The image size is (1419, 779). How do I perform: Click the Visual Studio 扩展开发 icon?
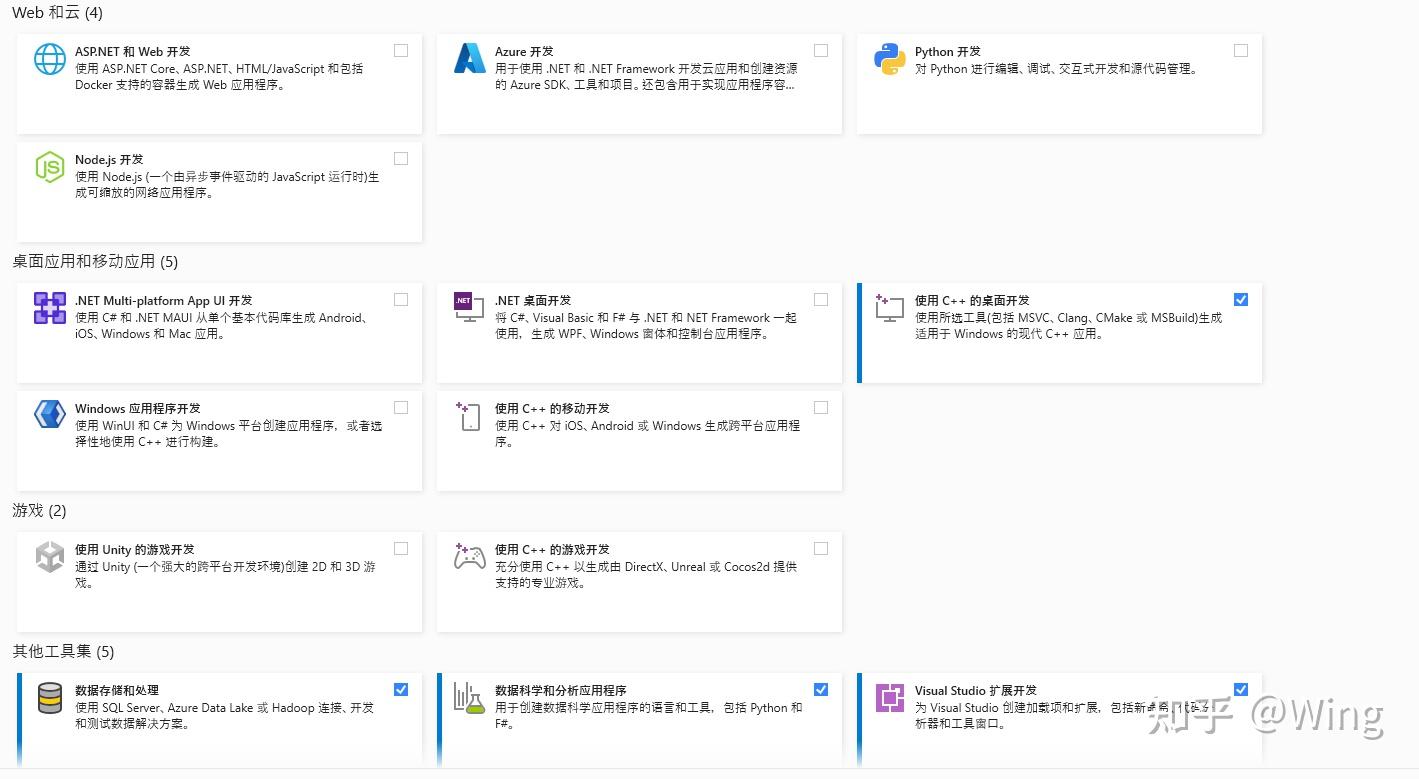point(889,698)
